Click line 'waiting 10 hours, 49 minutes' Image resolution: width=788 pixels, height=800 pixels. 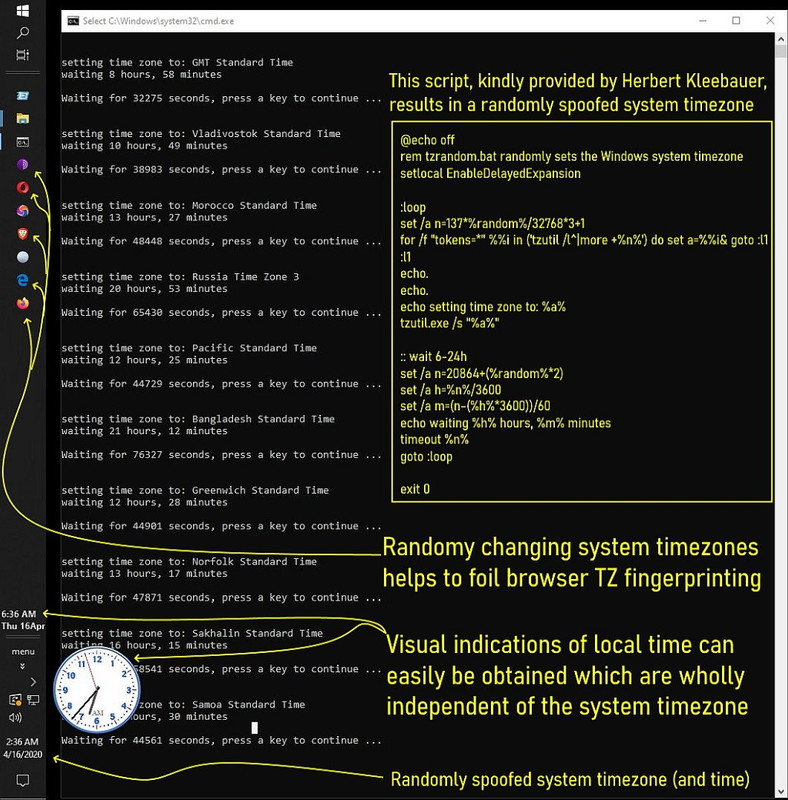point(144,146)
